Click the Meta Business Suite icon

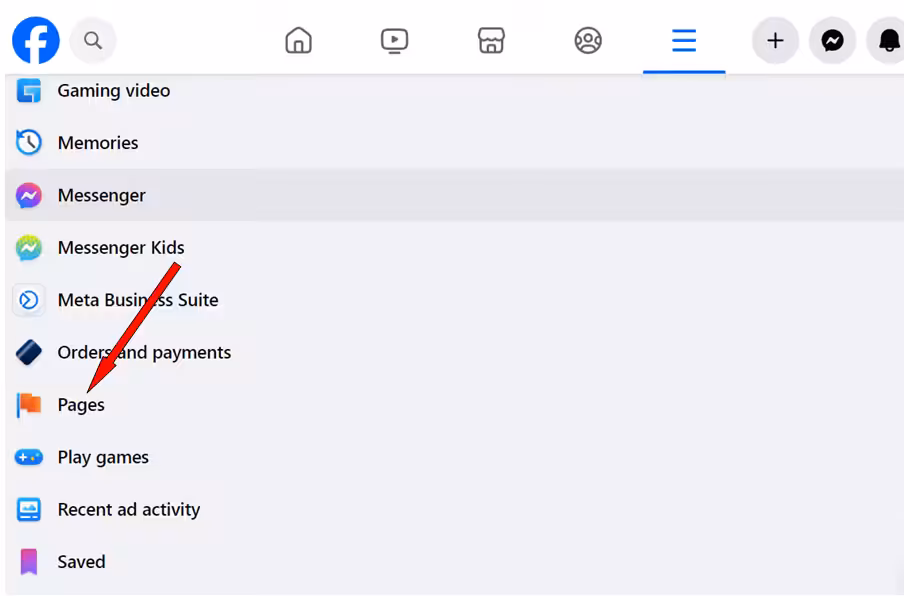point(28,300)
